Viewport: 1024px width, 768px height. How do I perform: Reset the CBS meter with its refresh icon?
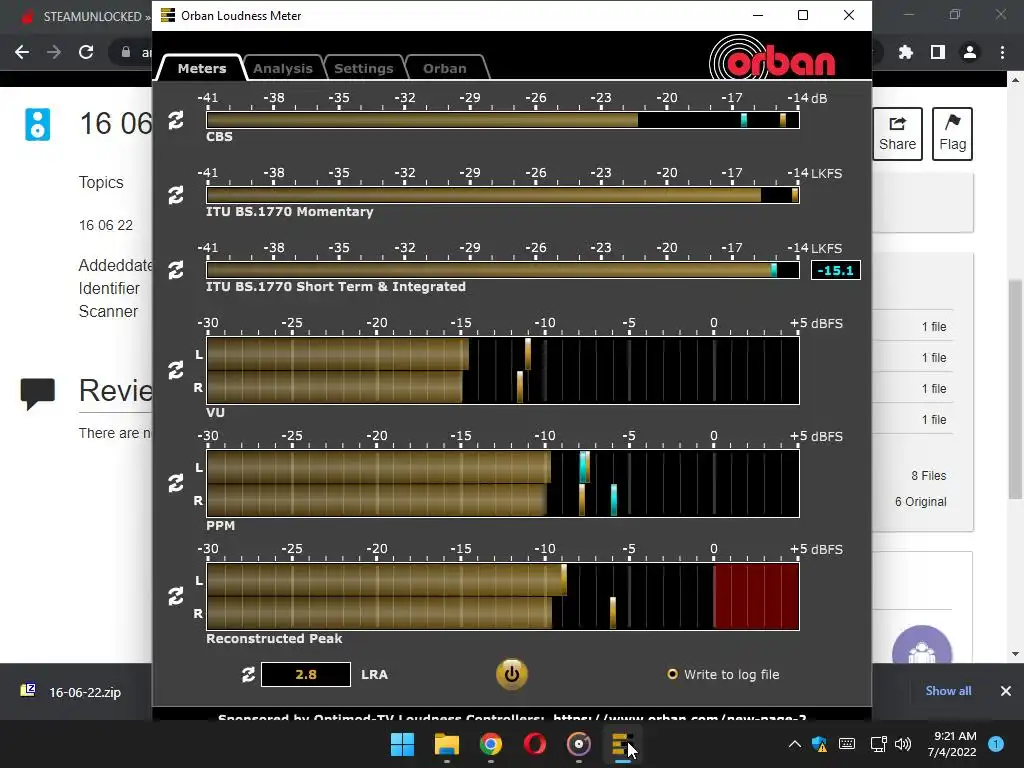(176, 120)
